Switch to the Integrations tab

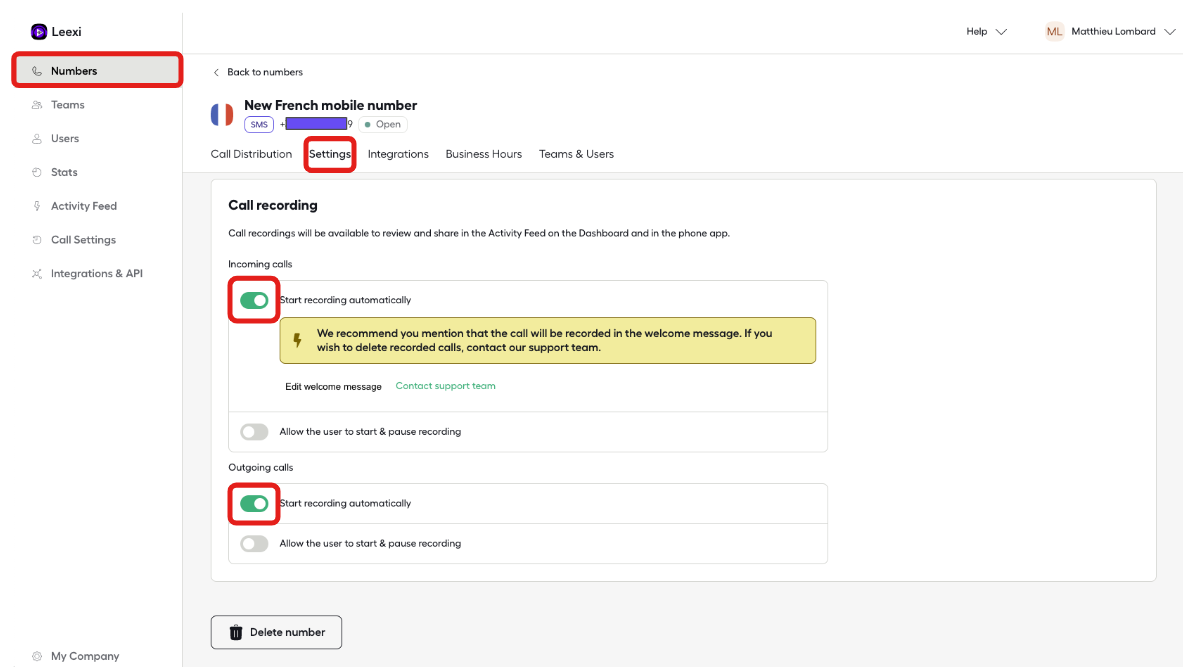click(x=398, y=154)
